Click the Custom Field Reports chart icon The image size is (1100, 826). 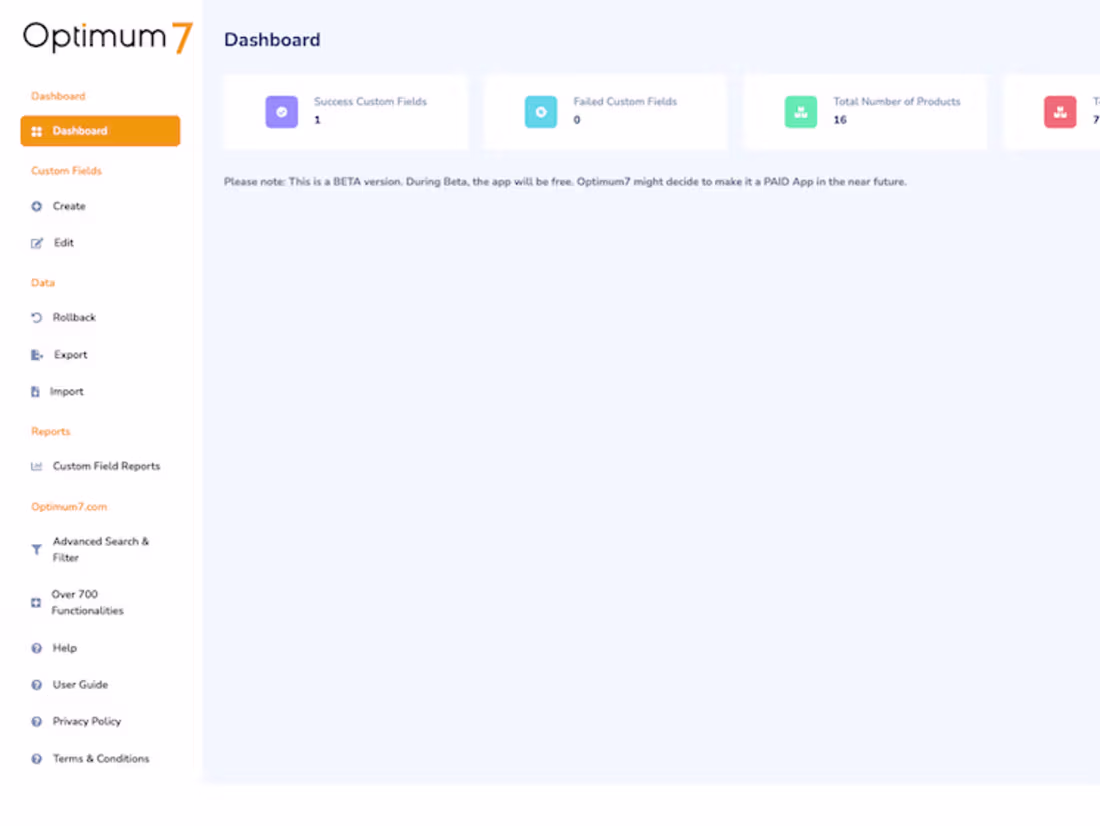click(x=36, y=467)
